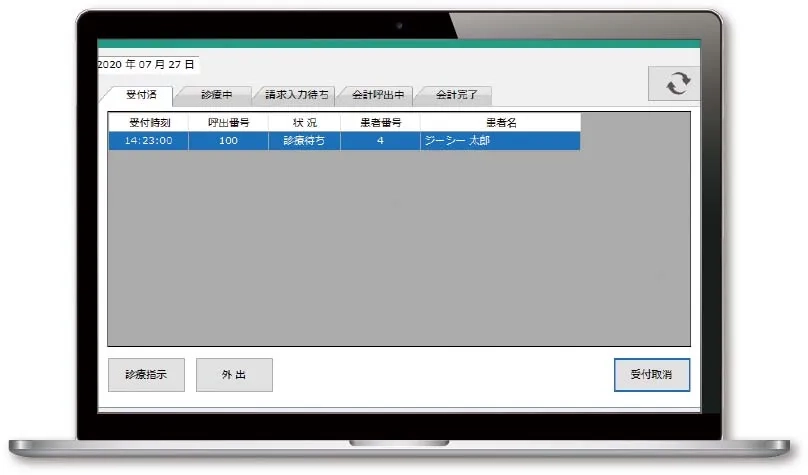Screen dimensions: 808x475
Task: Sort by 受付時刻 column header
Action: tap(148, 122)
